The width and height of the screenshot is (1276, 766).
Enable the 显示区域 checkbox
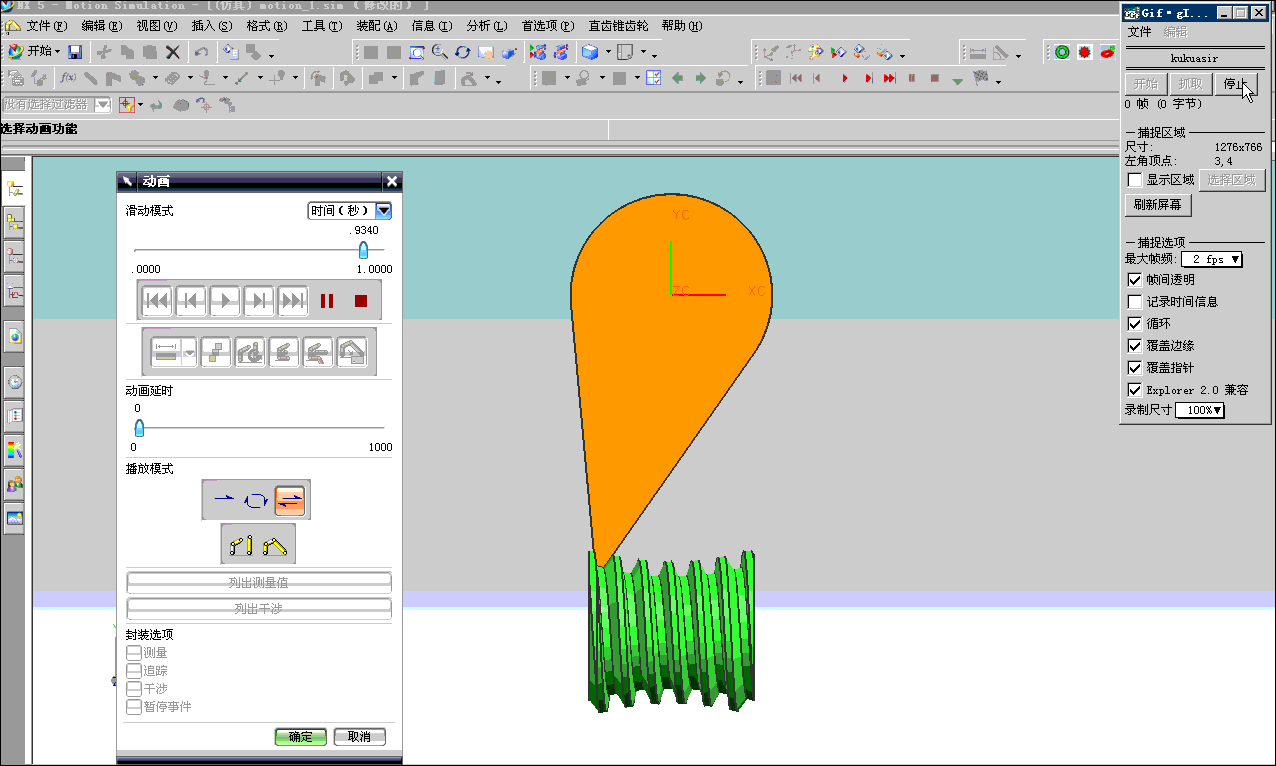(1135, 180)
